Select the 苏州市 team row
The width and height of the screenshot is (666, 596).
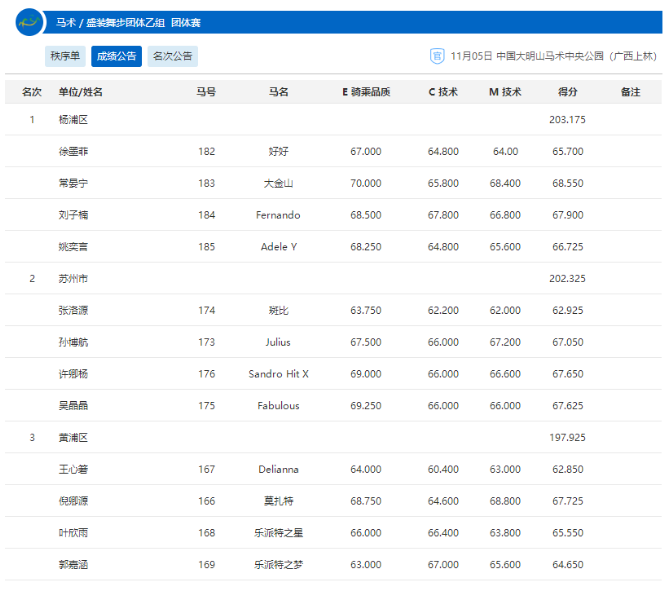(x=73, y=279)
